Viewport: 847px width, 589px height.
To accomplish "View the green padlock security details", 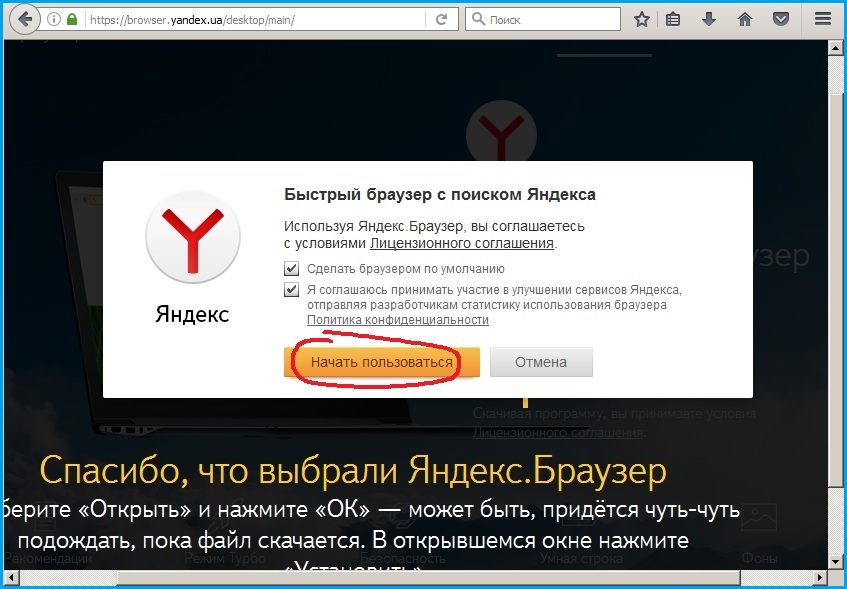I will (x=71, y=19).
